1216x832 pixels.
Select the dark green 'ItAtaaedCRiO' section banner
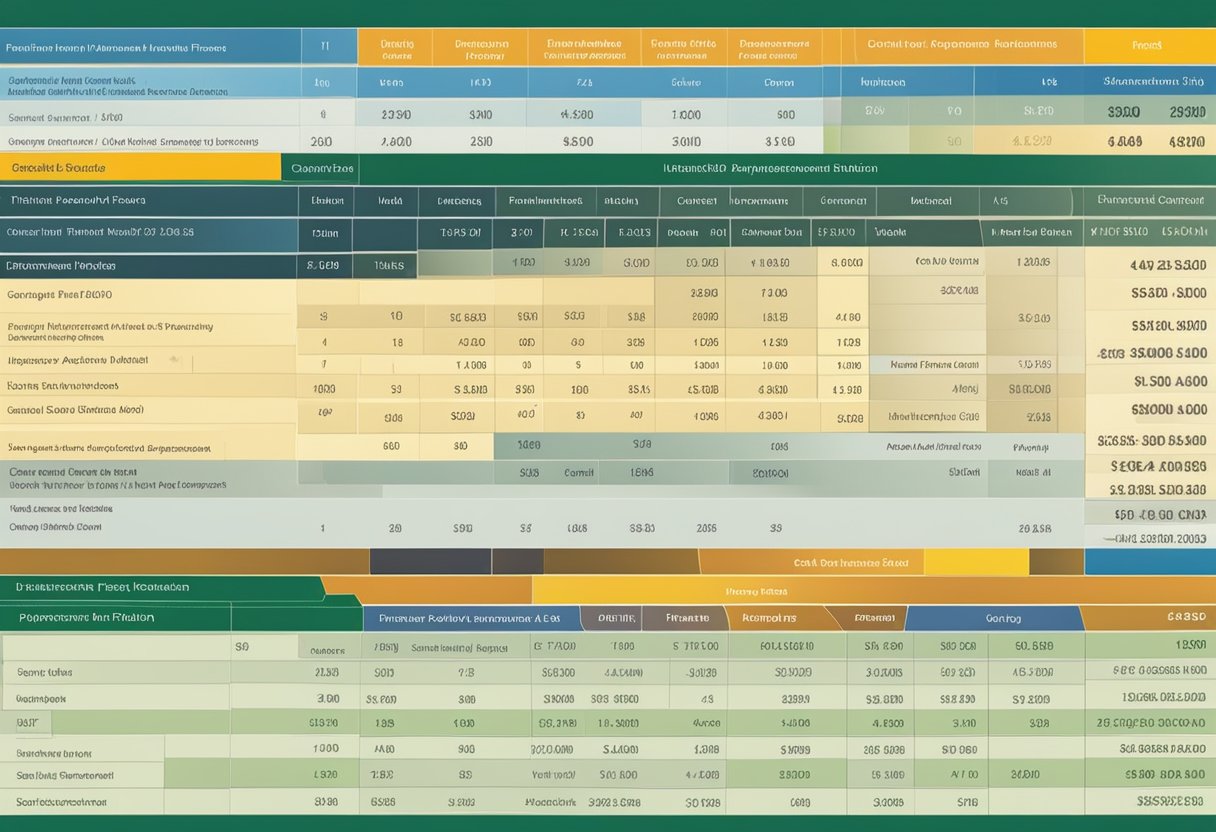pyautogui.click(x=770, y=169)
